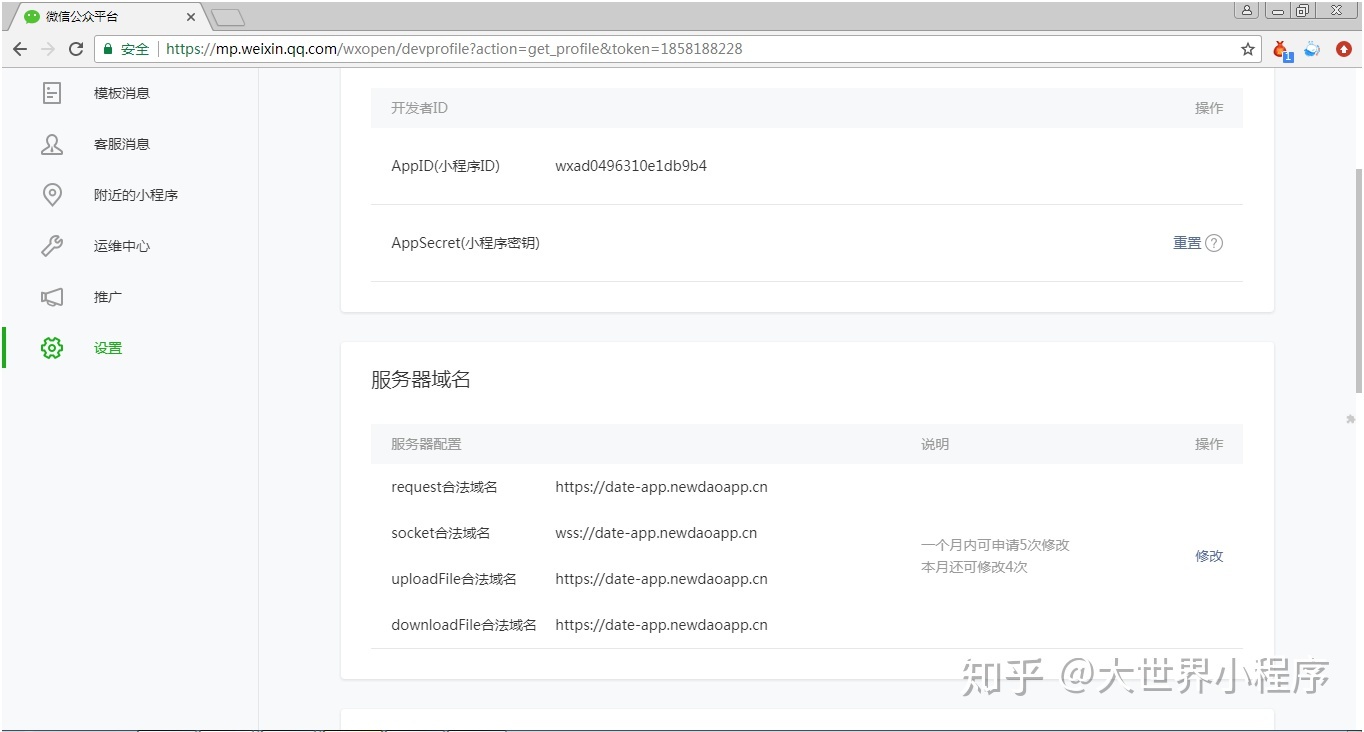Click the profile icon in title bar
The width and height of the screenshot is (1364, 732).
coord(1247,10)
